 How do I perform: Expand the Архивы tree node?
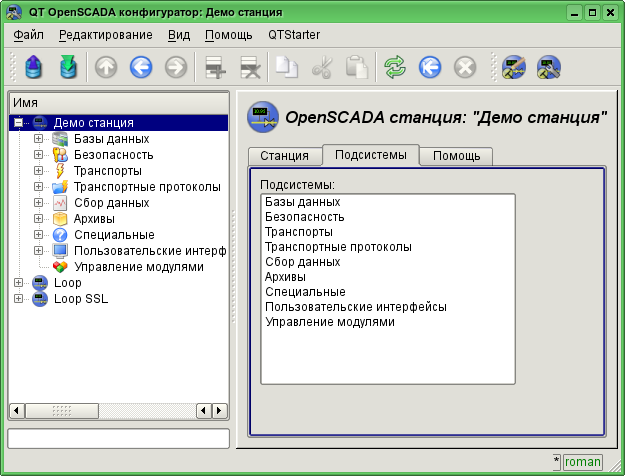coord(38,218)
